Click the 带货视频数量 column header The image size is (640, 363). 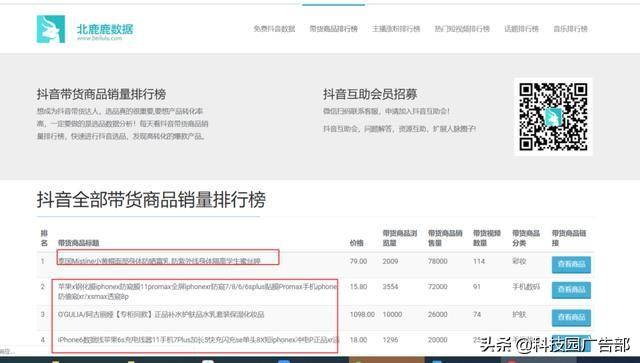pyautogui.click(x=487, y=238)
